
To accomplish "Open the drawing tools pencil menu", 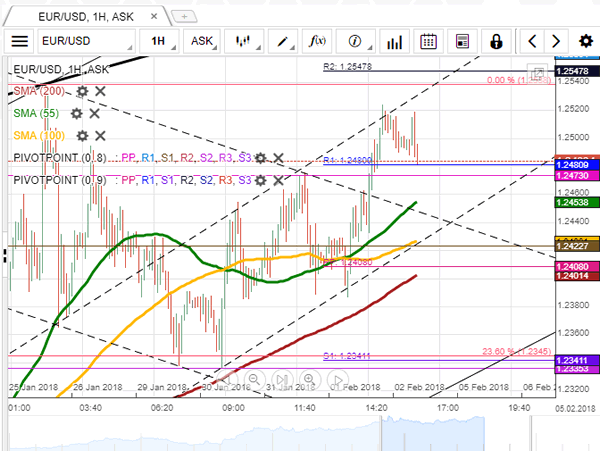I will tap(285, 41).
